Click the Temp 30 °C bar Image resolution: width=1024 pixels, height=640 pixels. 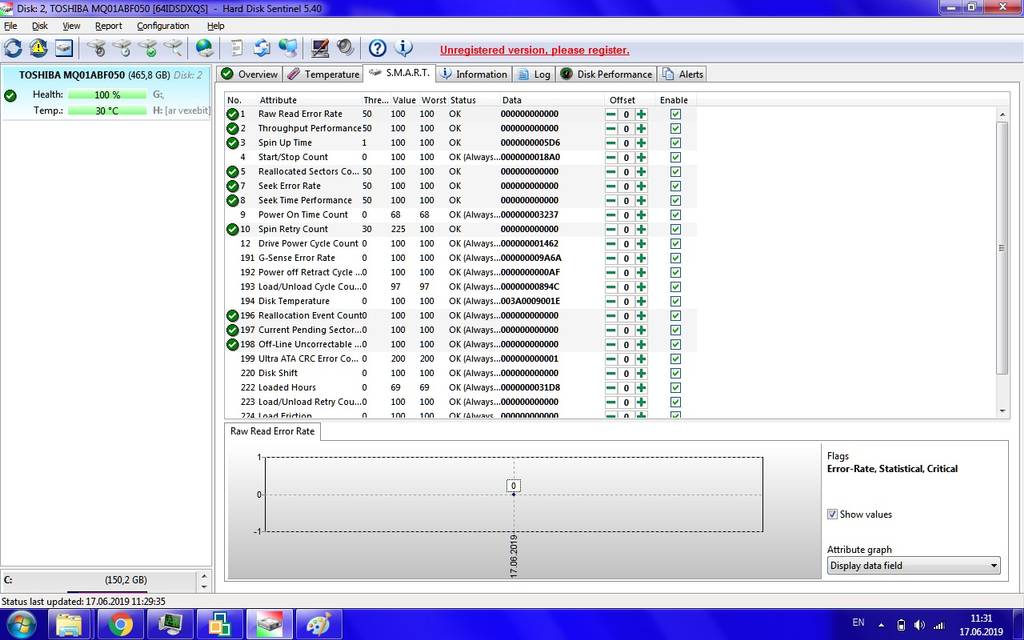click(x=107, y=111)
